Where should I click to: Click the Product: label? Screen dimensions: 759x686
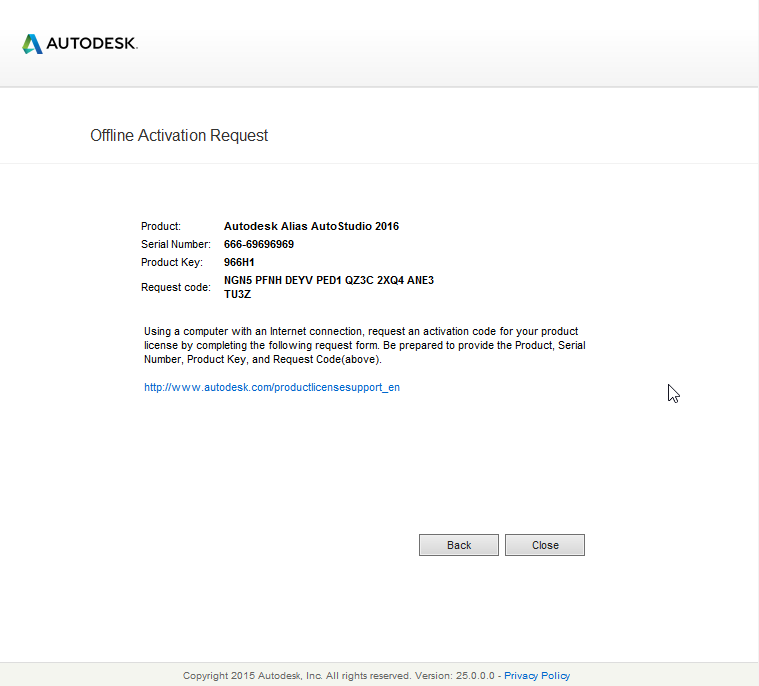coord(161,226)
